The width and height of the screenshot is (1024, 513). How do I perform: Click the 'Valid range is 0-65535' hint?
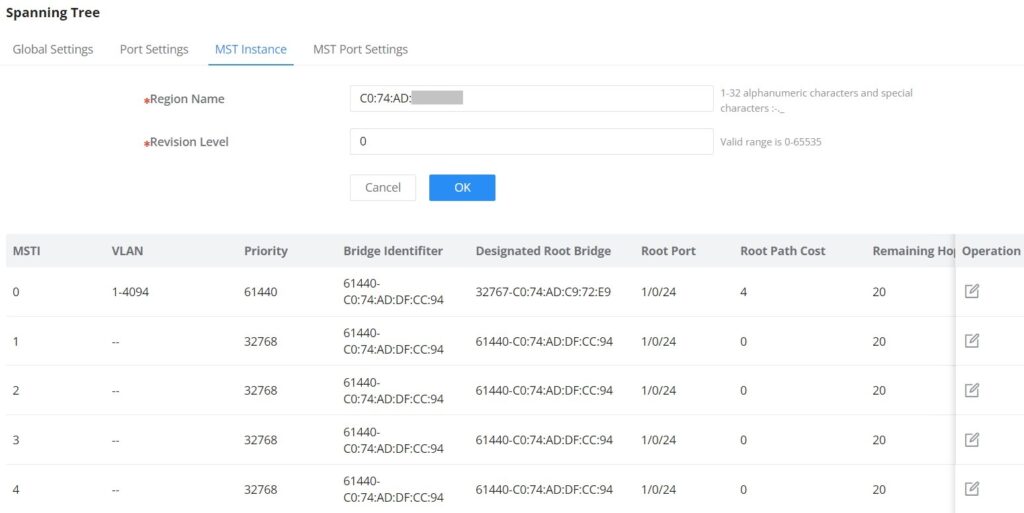(x=771, y=142)
